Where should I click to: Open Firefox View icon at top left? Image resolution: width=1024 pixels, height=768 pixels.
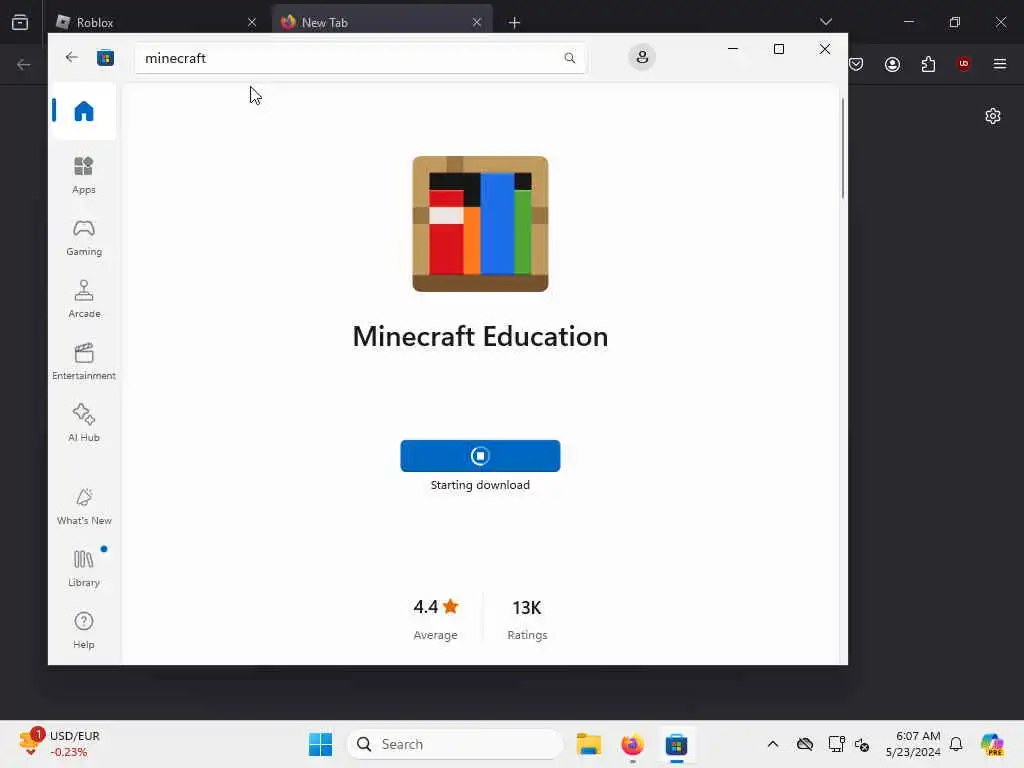20,22
